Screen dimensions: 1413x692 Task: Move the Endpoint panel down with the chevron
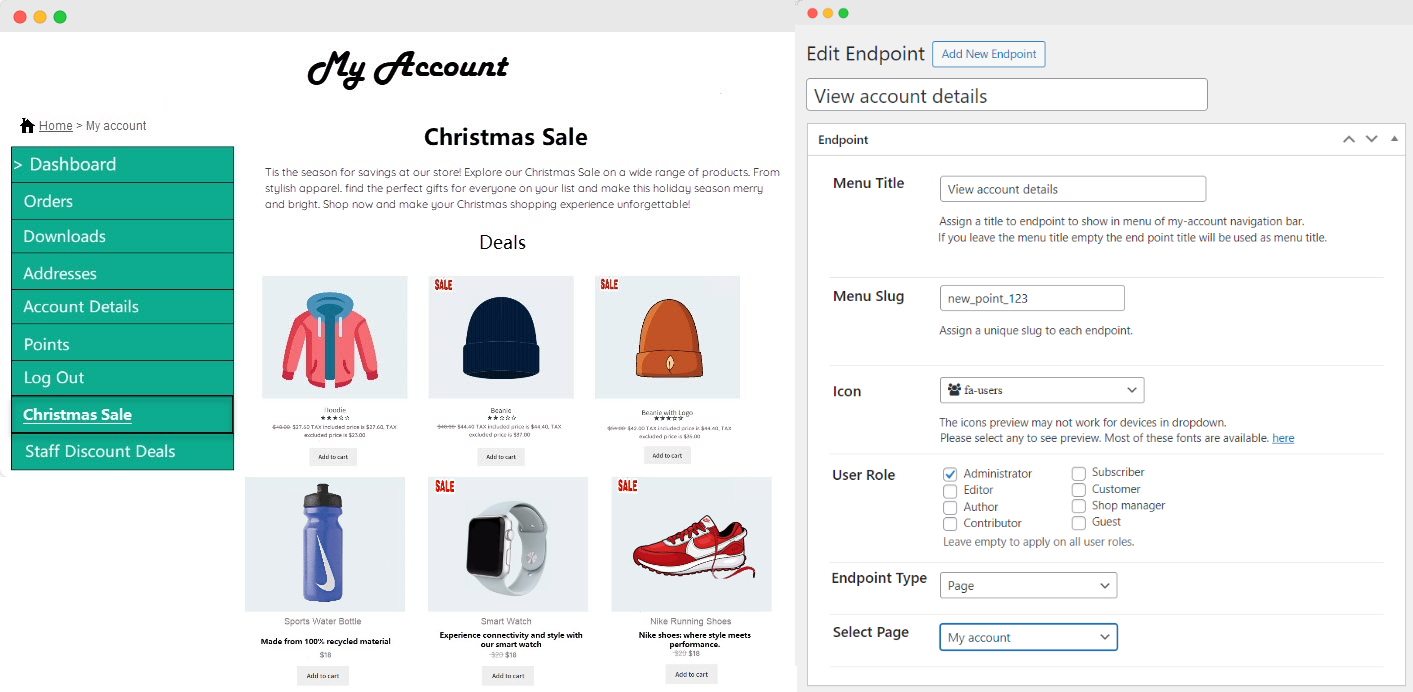tap(1371, 139)
